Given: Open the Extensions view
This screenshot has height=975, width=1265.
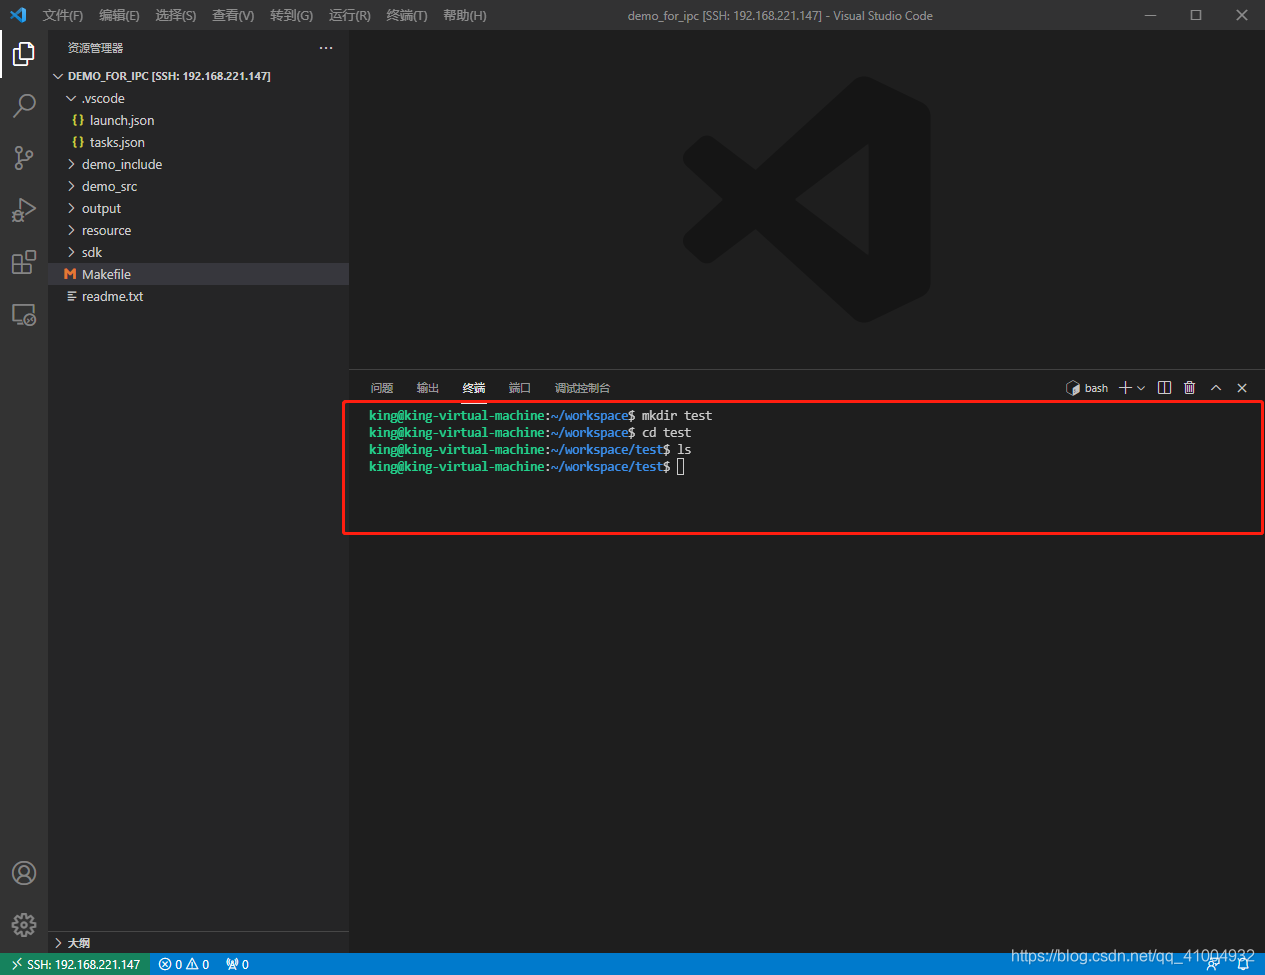Looking at the screenshot, I should 24,262.
